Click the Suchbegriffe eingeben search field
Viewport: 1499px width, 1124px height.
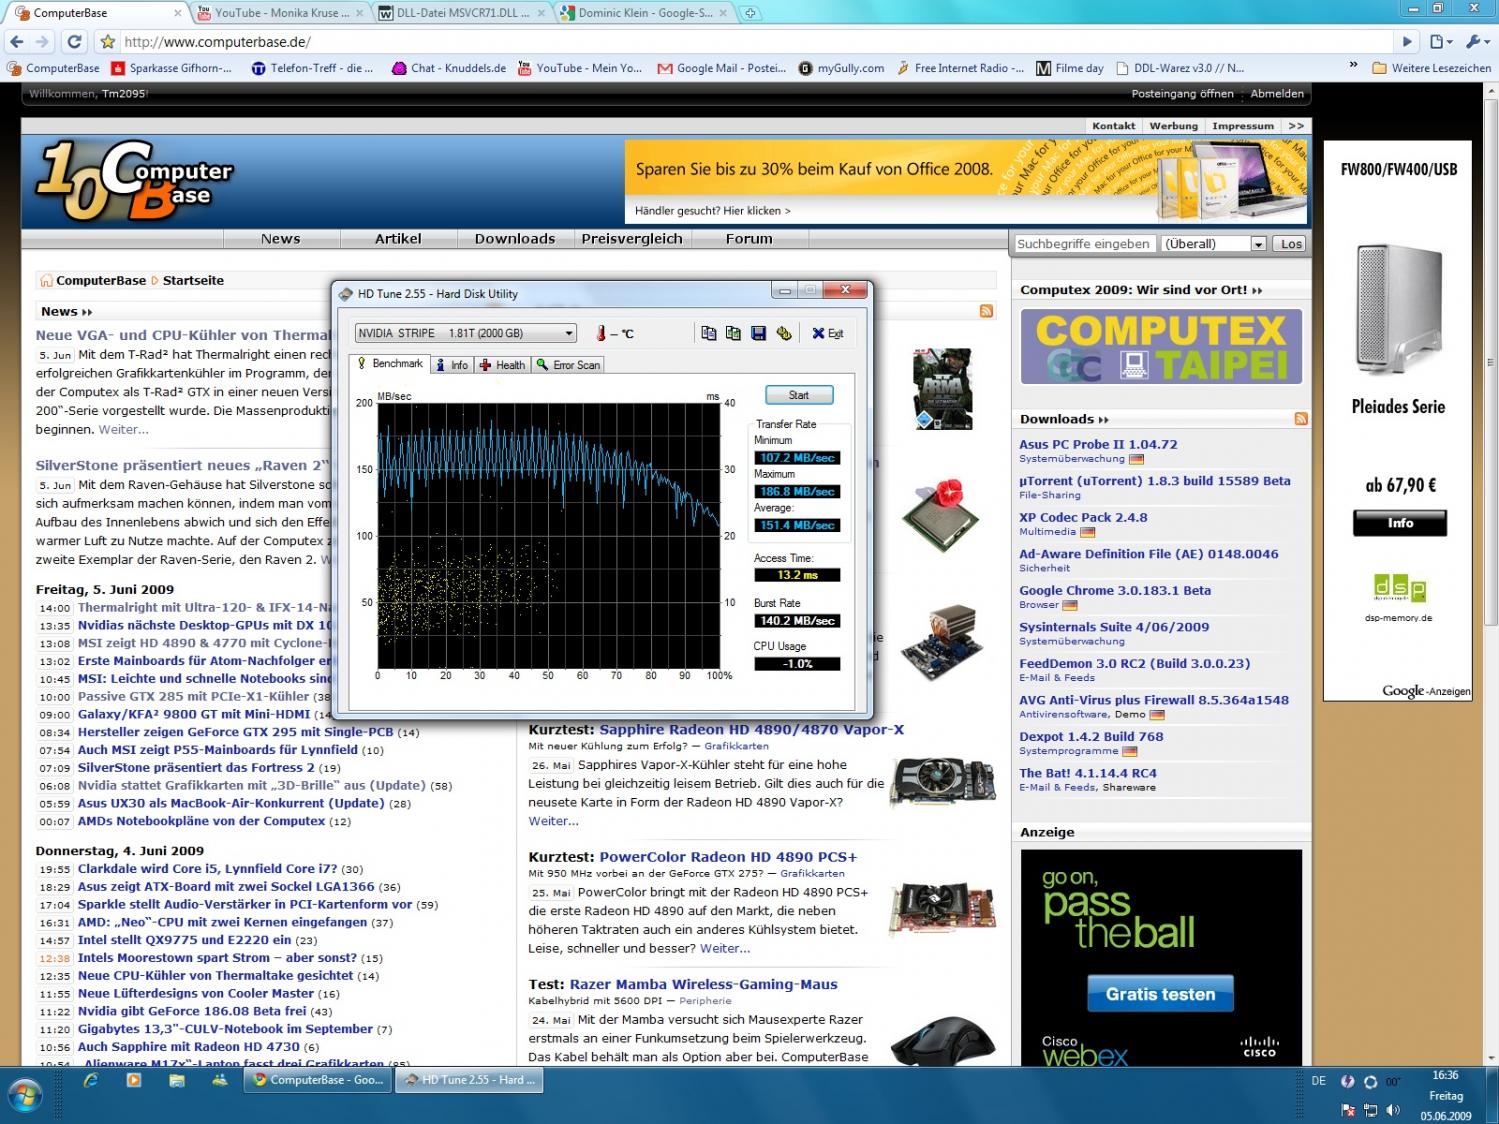(x=1084, y=244)
